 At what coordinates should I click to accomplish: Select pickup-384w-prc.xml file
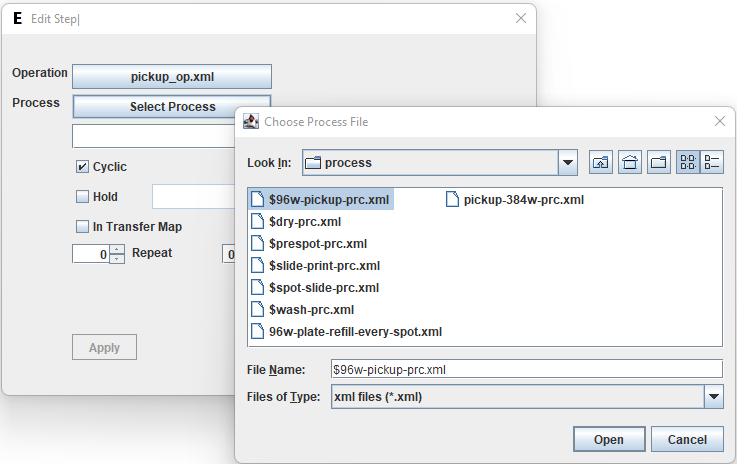(x=523, y=200)
